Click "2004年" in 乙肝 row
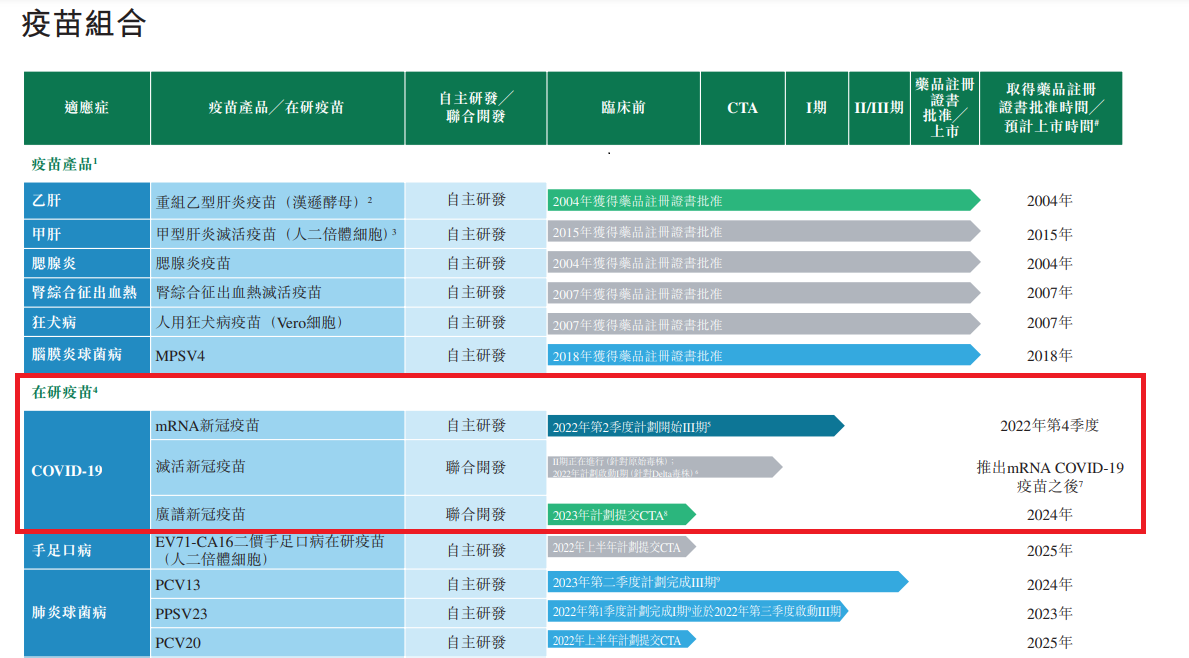The height and width of the screenshot is (658, 1189). pyautogui.click(x=1049, y=201)
